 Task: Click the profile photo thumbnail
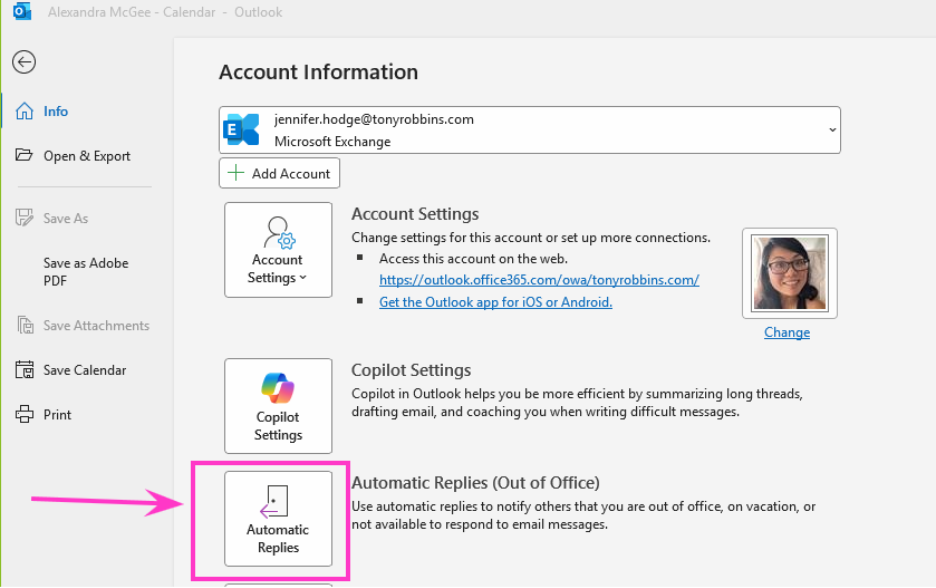789,273
